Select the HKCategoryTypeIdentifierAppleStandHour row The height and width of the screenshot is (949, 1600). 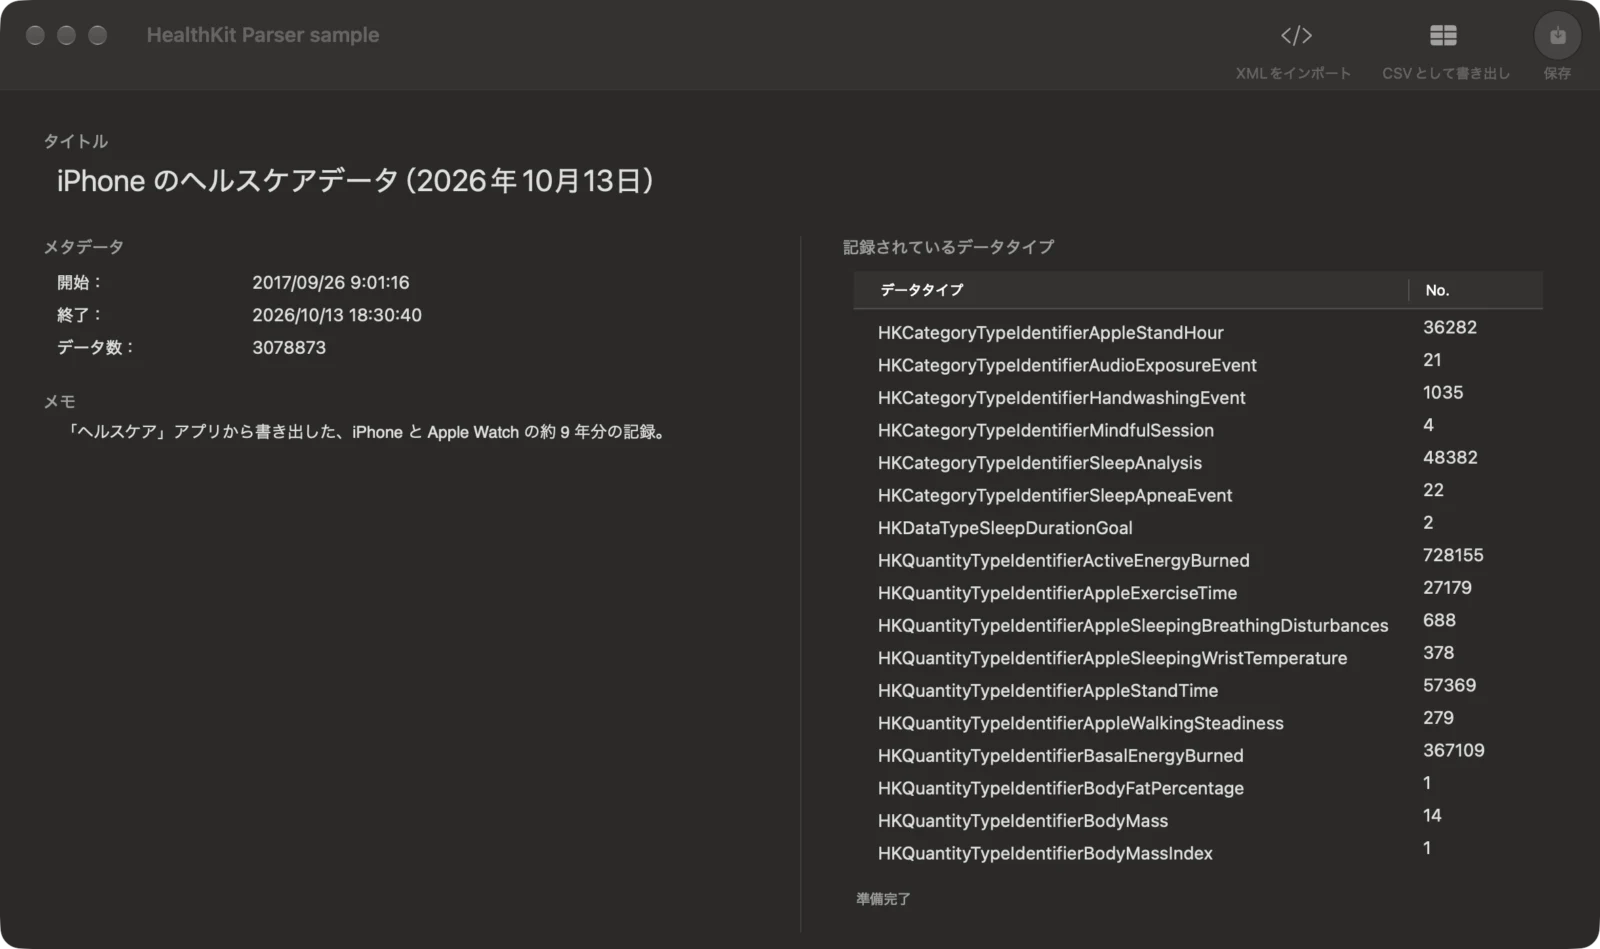coord(1198,332)
